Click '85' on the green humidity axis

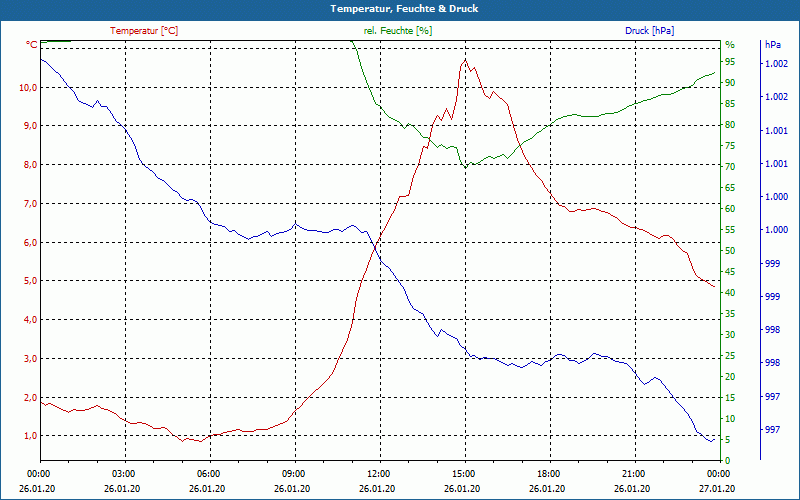click(x=730, y=104)
